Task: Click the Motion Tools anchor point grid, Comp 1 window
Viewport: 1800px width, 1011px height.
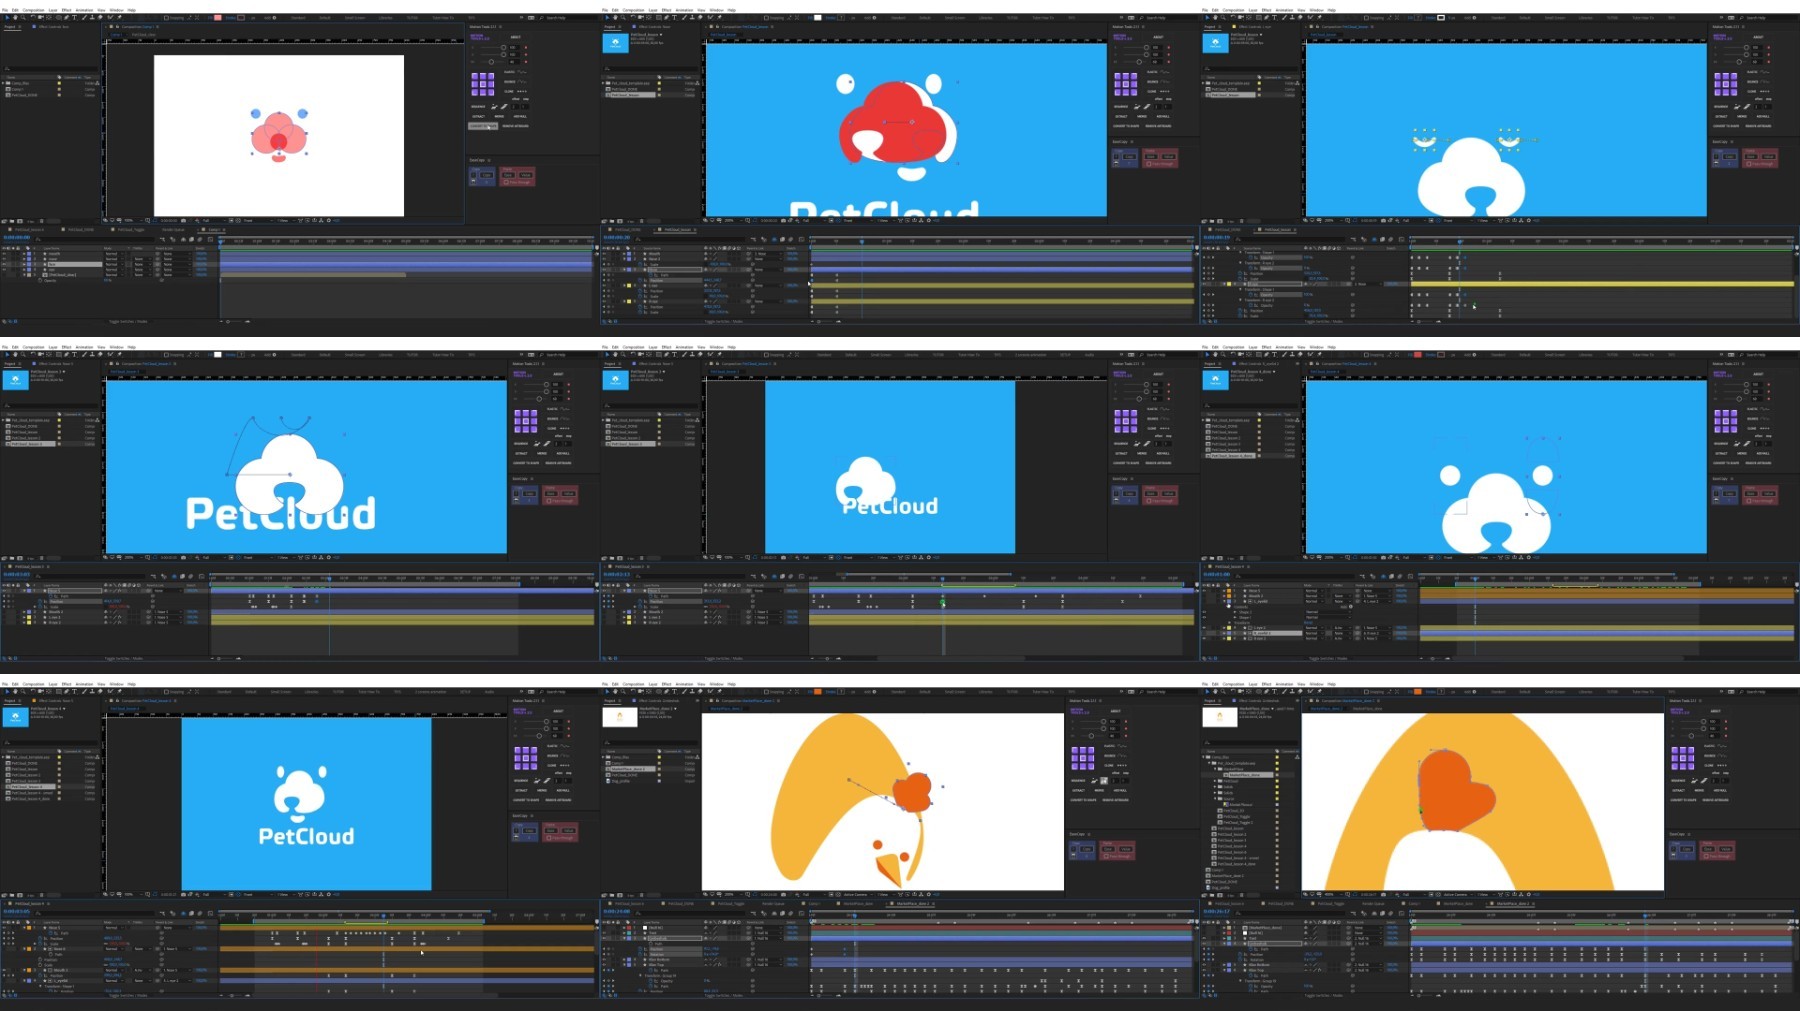Action: [483, 84]
